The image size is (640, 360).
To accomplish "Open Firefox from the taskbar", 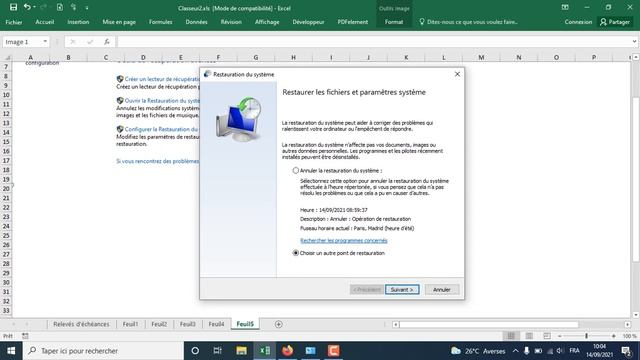I will (287, 351).
